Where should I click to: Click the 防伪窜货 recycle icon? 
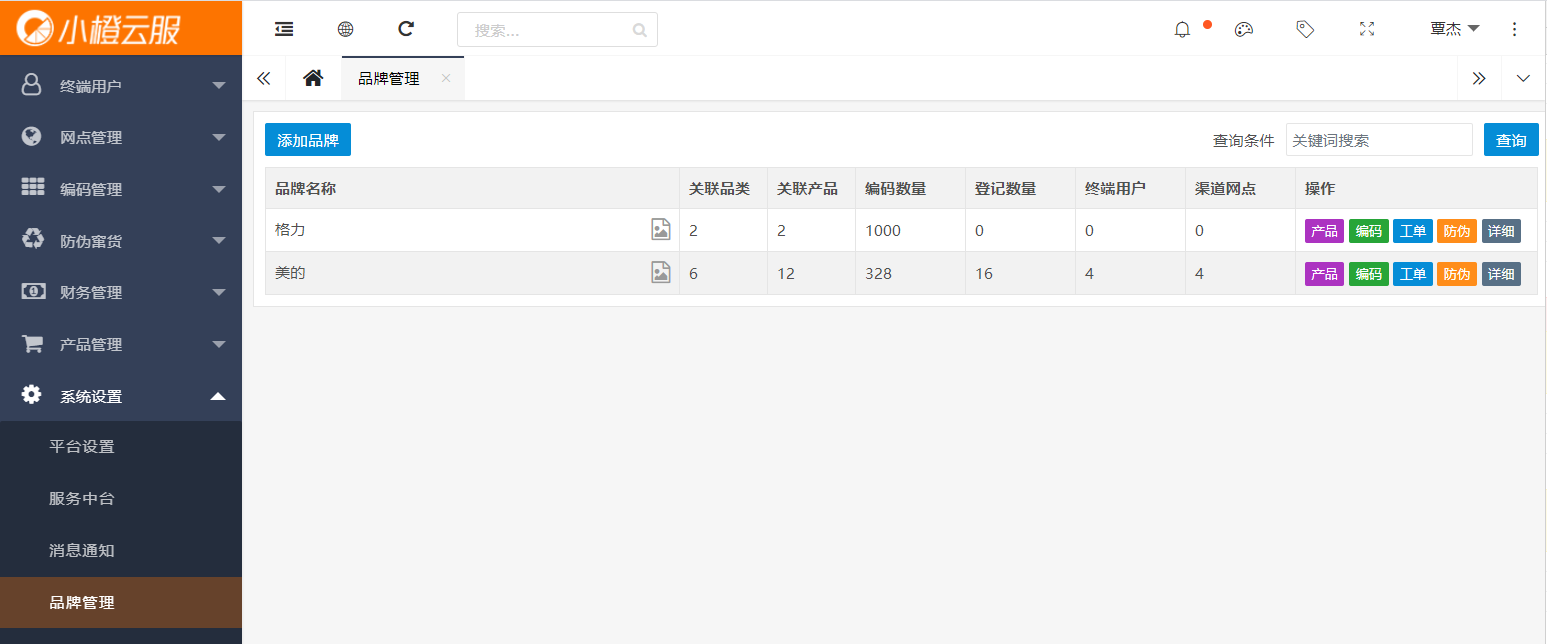[33, 240]
